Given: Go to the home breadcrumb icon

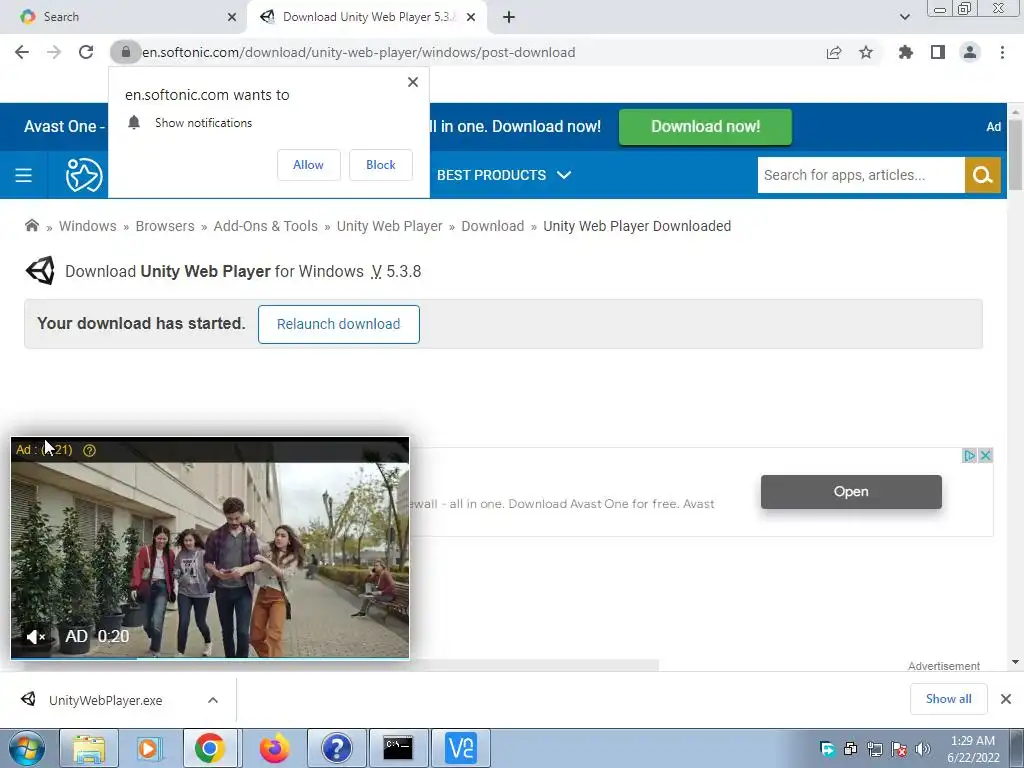Looking at the screenshot, I should pyautogui.click(x=31, y=225).
